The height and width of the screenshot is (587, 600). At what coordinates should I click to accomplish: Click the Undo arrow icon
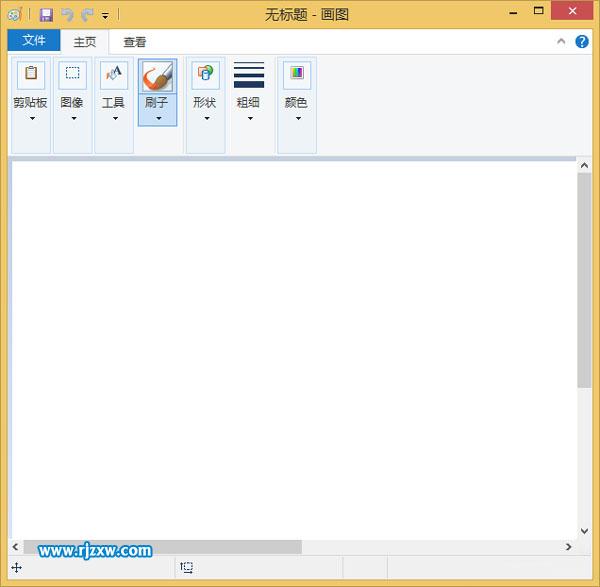click(67, 15)
